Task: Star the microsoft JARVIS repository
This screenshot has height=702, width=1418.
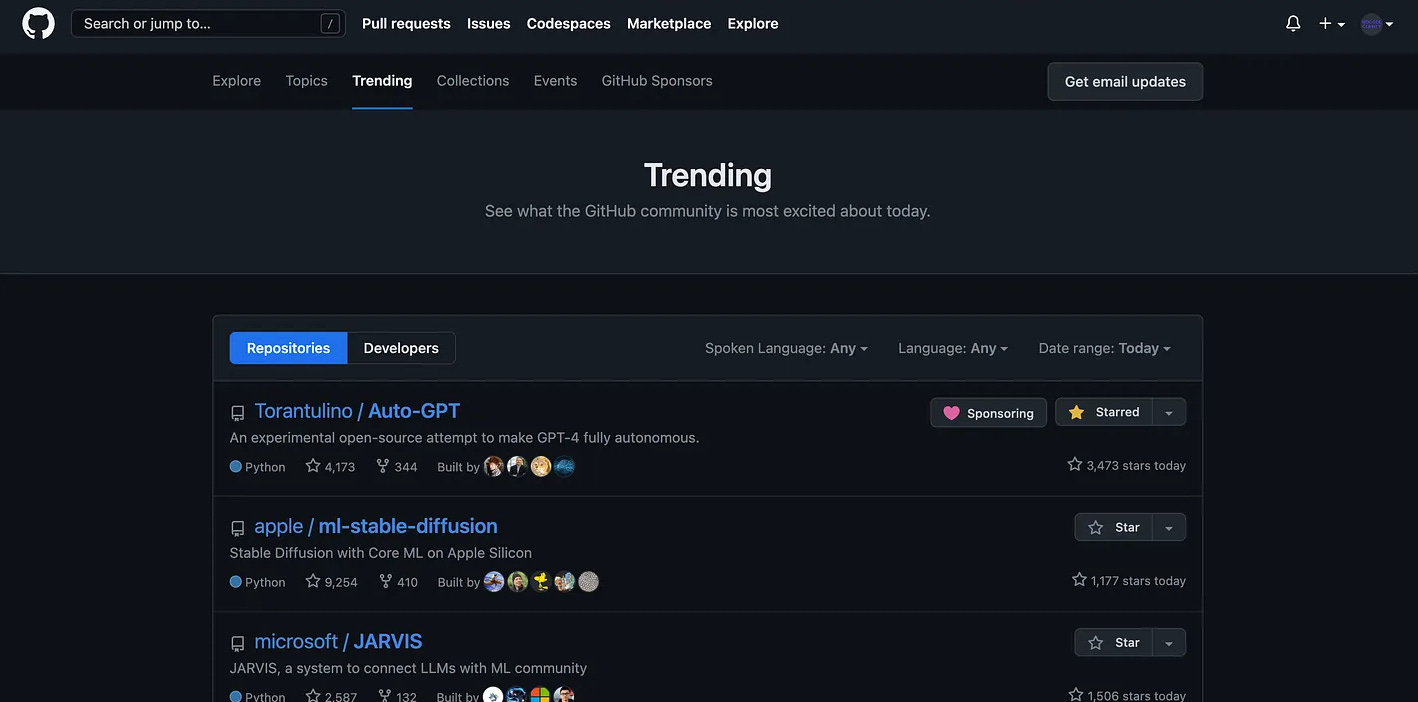Action: [1113, 642]
